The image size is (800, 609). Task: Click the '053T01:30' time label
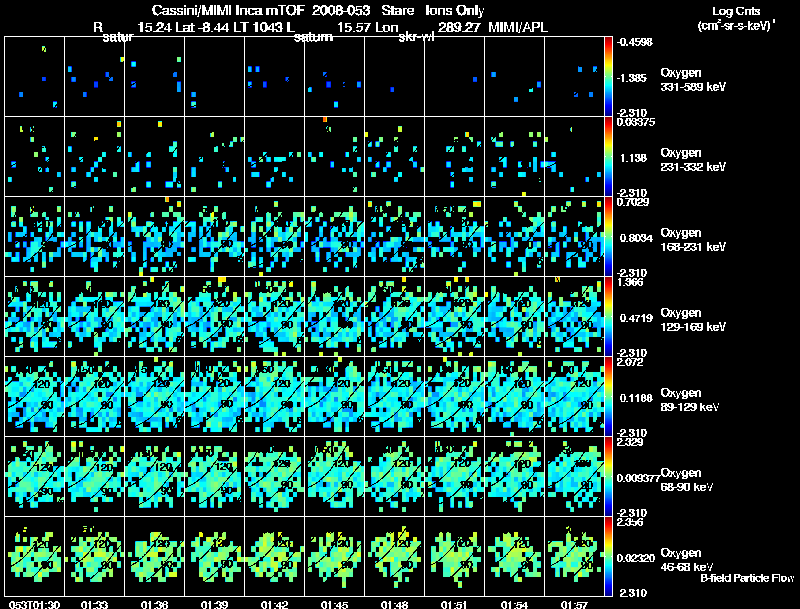click(x=34, y=605)
